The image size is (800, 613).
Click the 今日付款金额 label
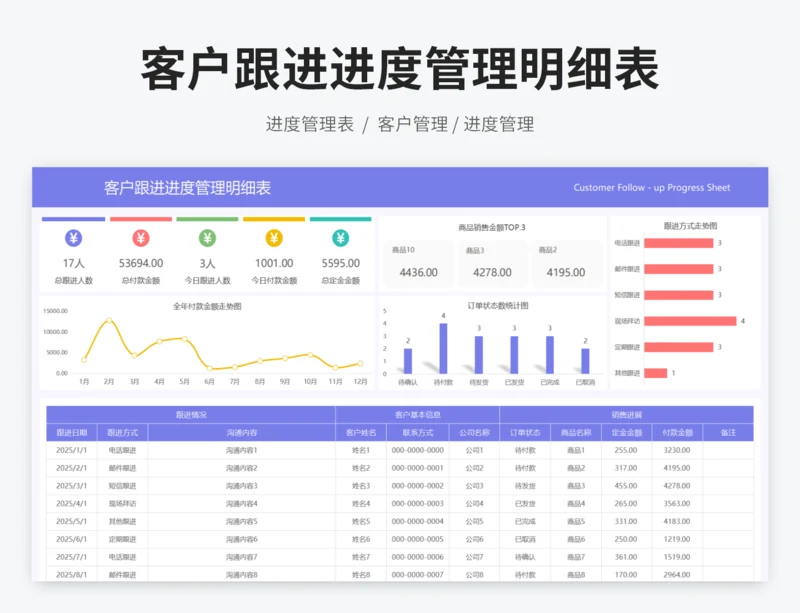pos(274,280)
